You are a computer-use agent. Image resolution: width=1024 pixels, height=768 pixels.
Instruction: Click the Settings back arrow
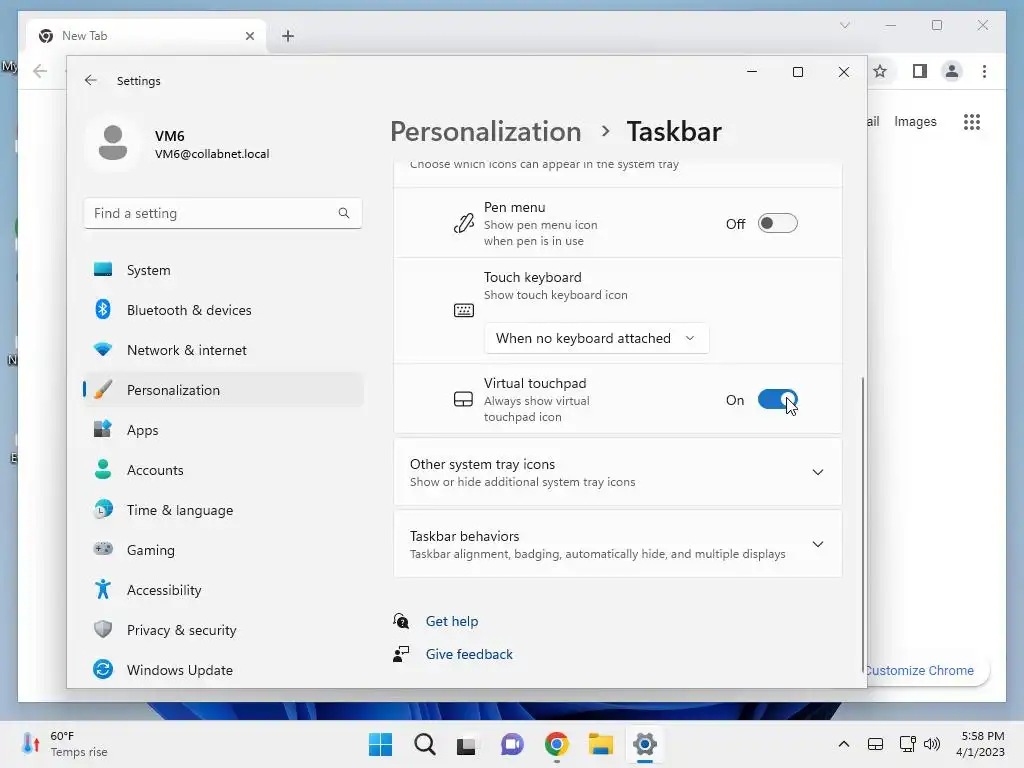(x=91, y=80)
